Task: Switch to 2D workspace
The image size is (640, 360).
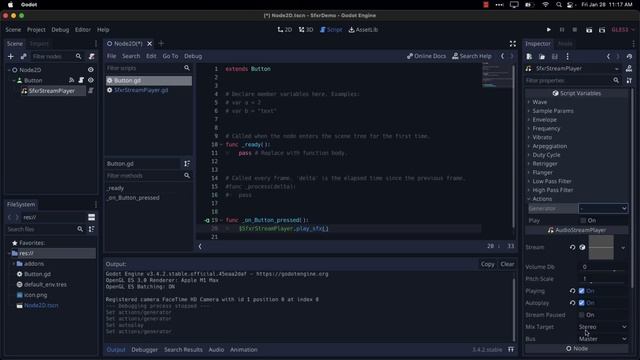Action: click(284, 30)
